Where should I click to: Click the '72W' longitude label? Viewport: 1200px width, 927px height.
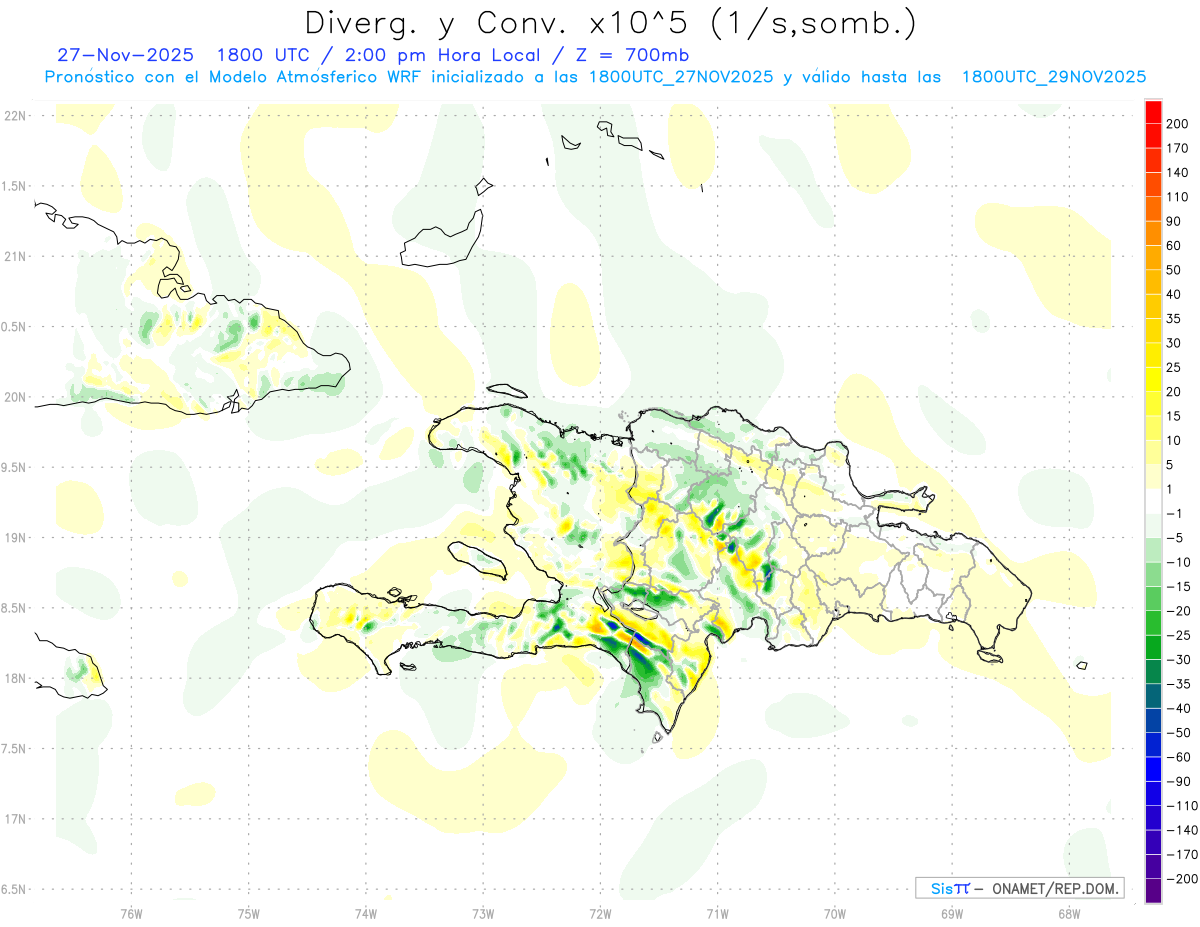coord(600,913)
